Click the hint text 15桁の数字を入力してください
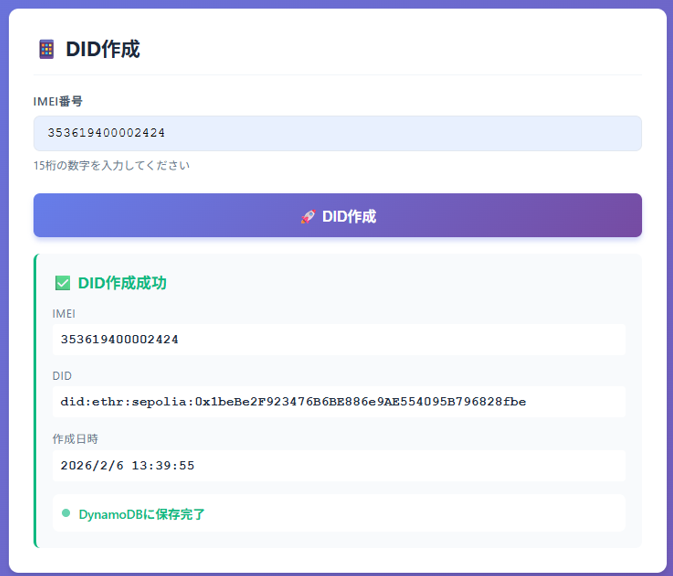 (112, 165)
